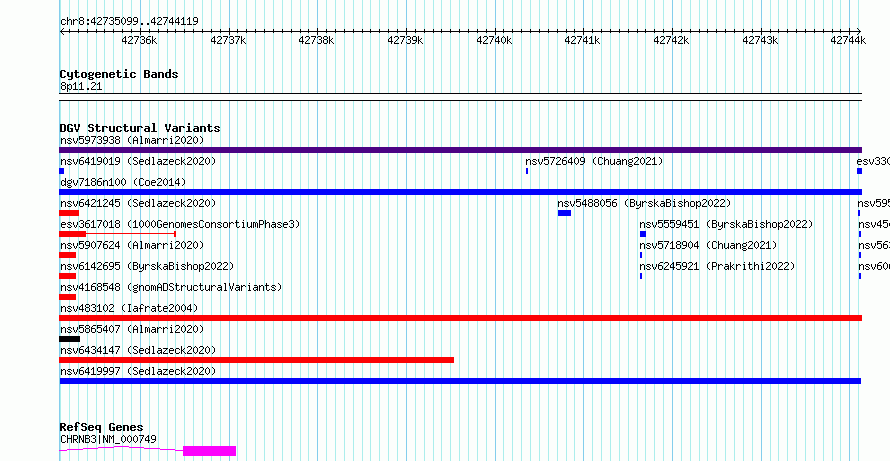This screenshot has width=890, height=461.
Task: Select the blue bar under nsv5488056
Action: [x=564, y=213]
